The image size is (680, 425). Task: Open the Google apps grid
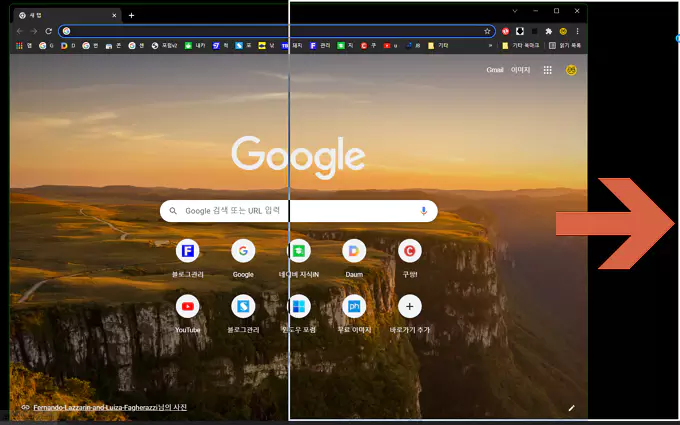pos(548,70)
